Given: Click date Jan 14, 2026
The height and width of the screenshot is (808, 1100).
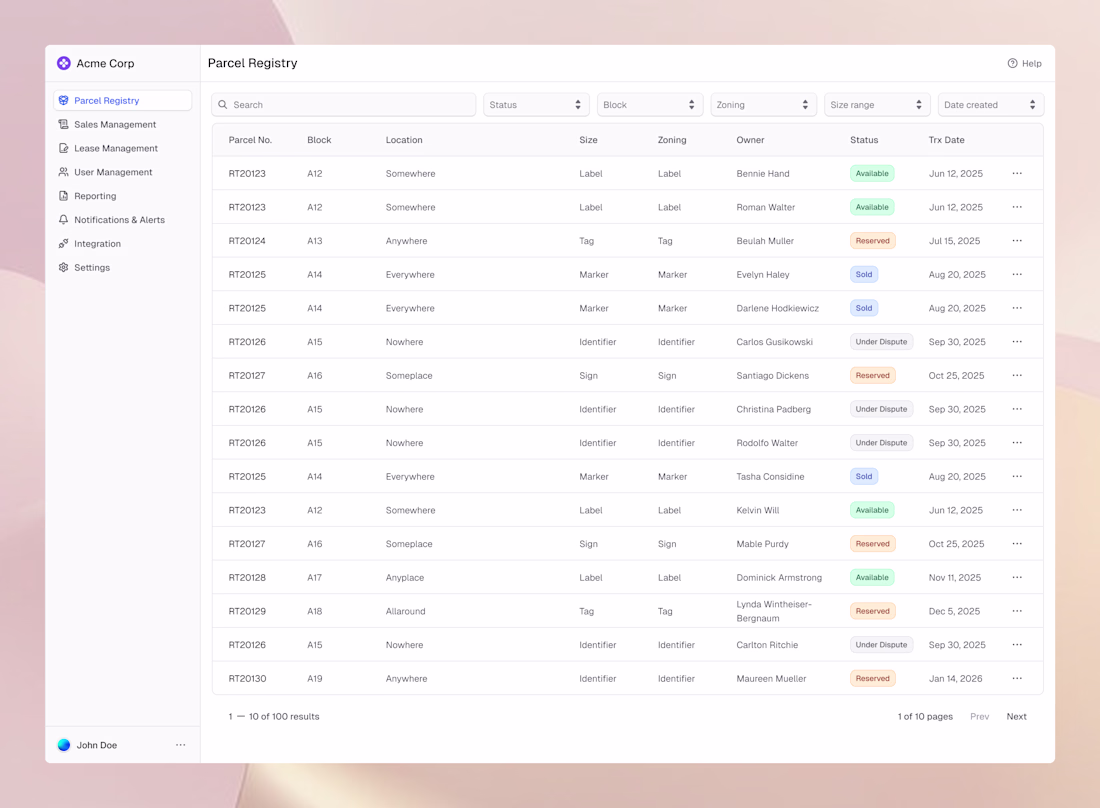Looking at the screenshot, I should tap(955, 678).
